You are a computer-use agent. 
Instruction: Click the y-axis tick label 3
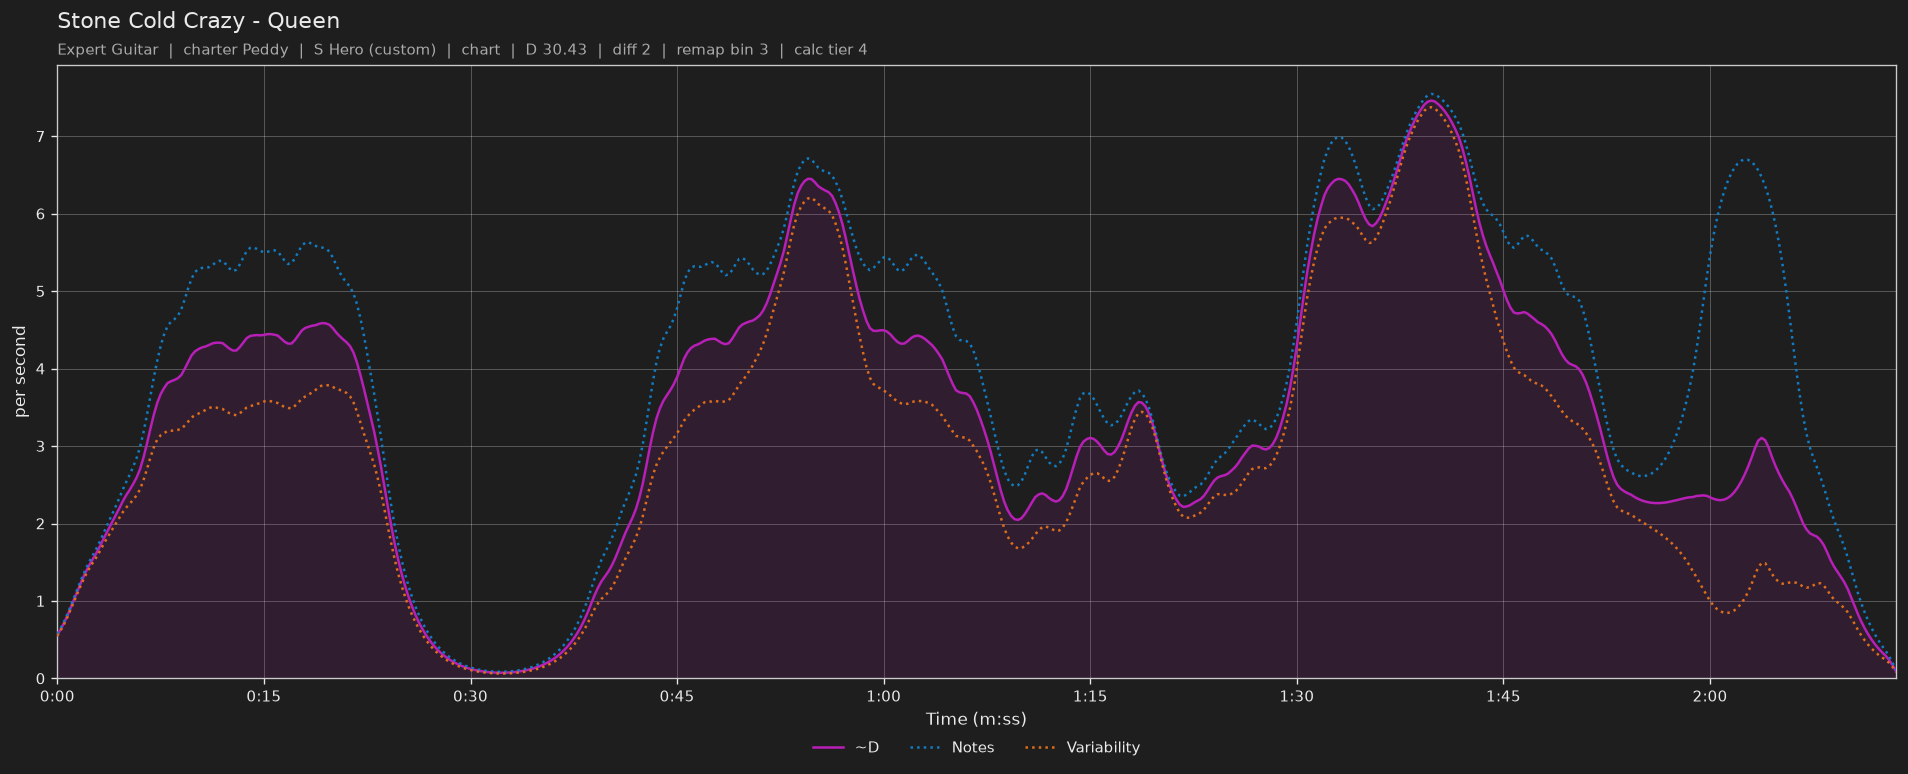[42, 447]
